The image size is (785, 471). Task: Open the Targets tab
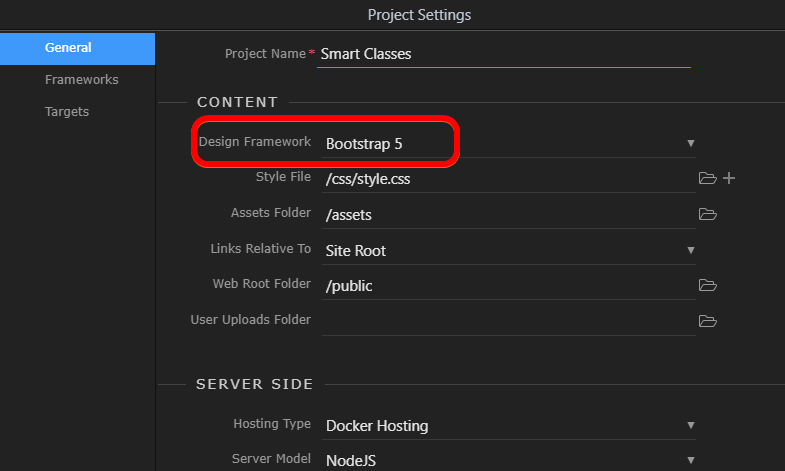click(67, 112)
